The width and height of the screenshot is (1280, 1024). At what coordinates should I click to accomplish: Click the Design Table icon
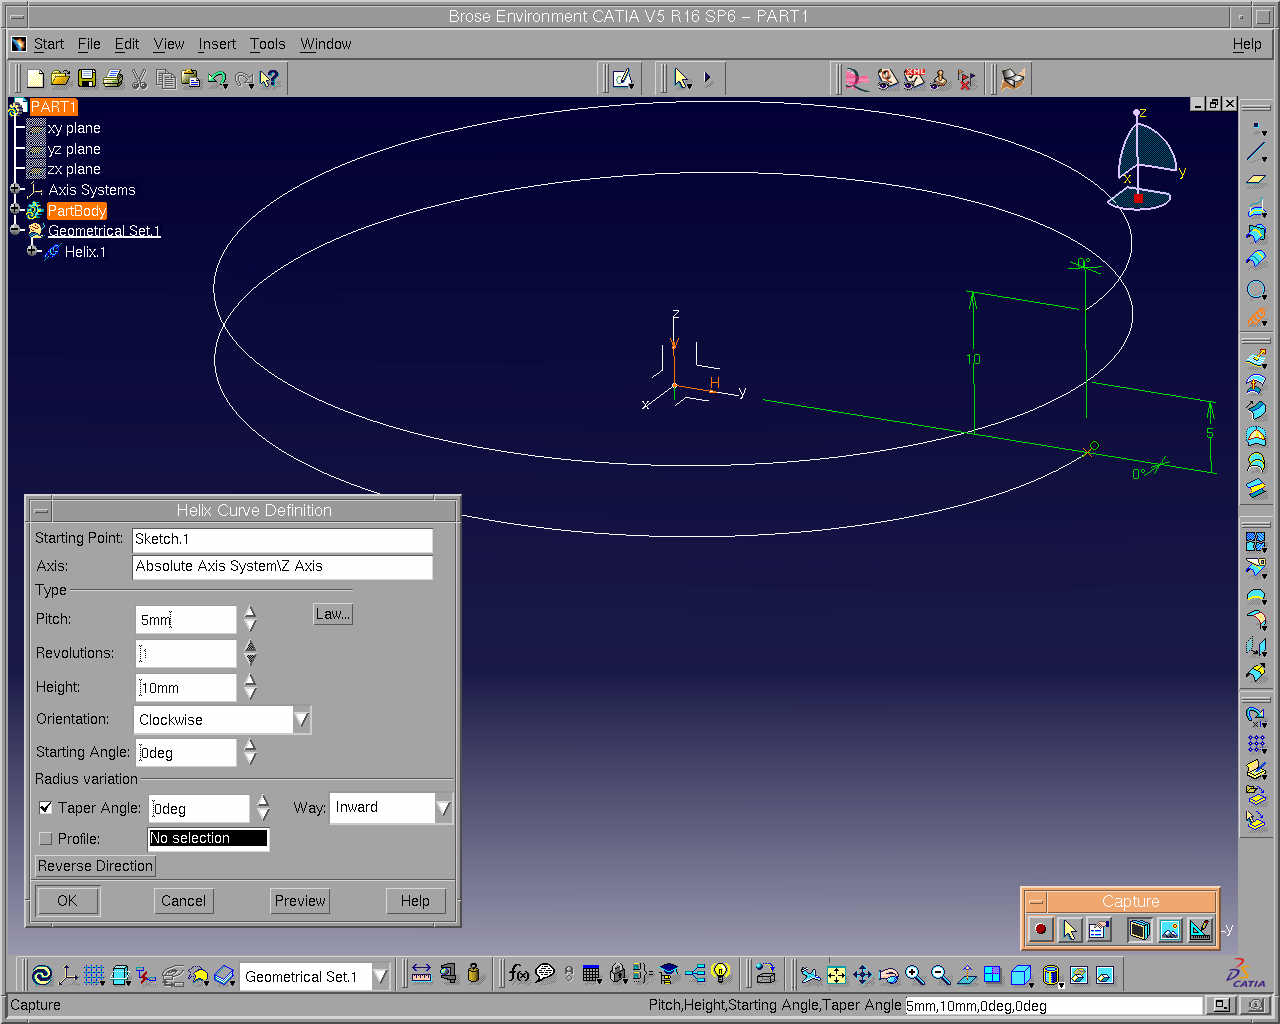pyautogui.click(x=592, y=973)
